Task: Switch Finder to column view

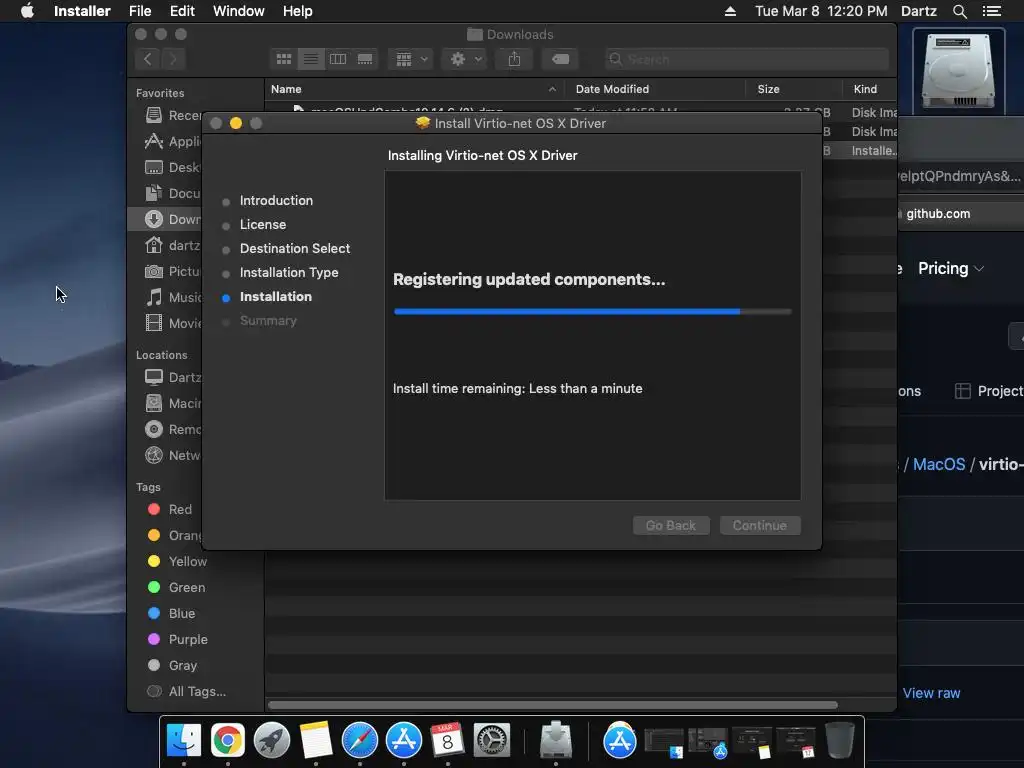Action: 338,59
